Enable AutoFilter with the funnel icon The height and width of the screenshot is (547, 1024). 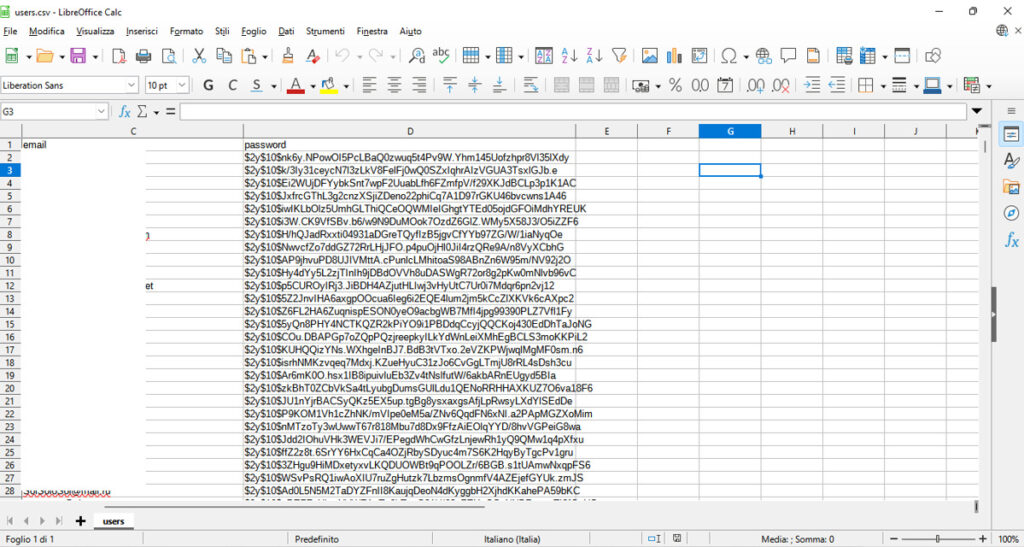point(619,56)
